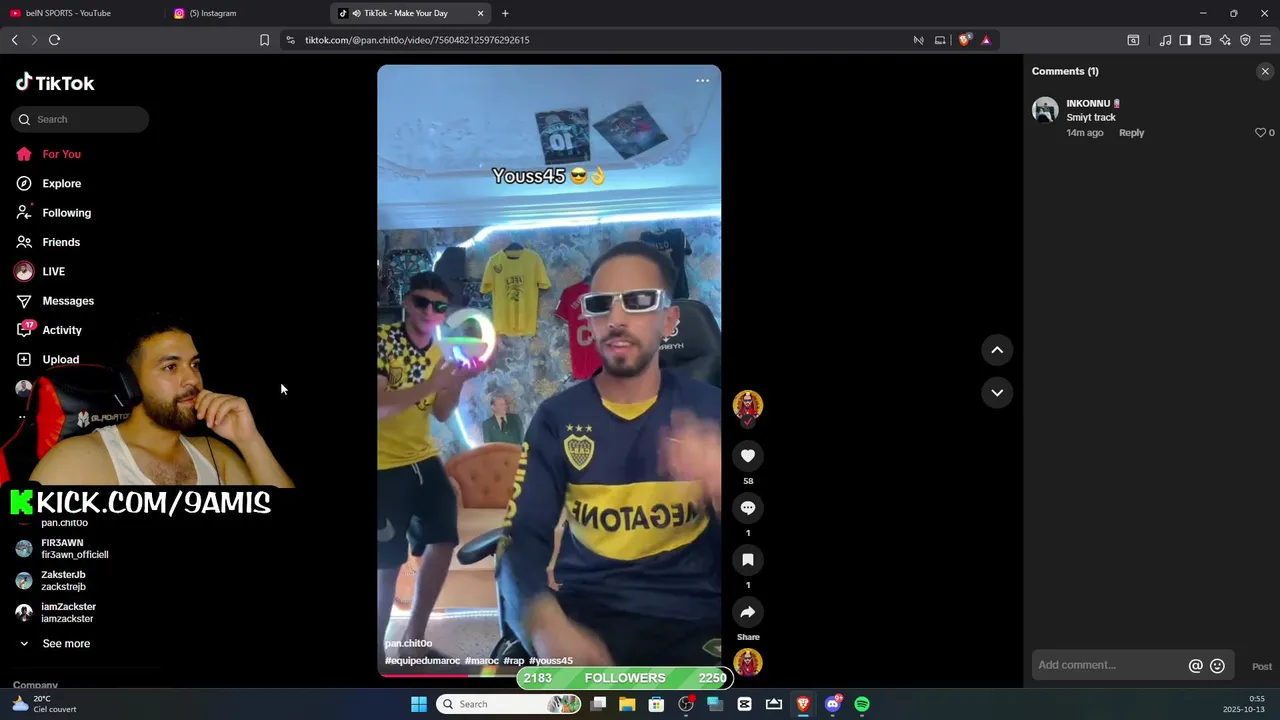The width and height of the screenshot is (1280, 720).
Task: Save video with the bookmark icon
Action: (747, 560)
